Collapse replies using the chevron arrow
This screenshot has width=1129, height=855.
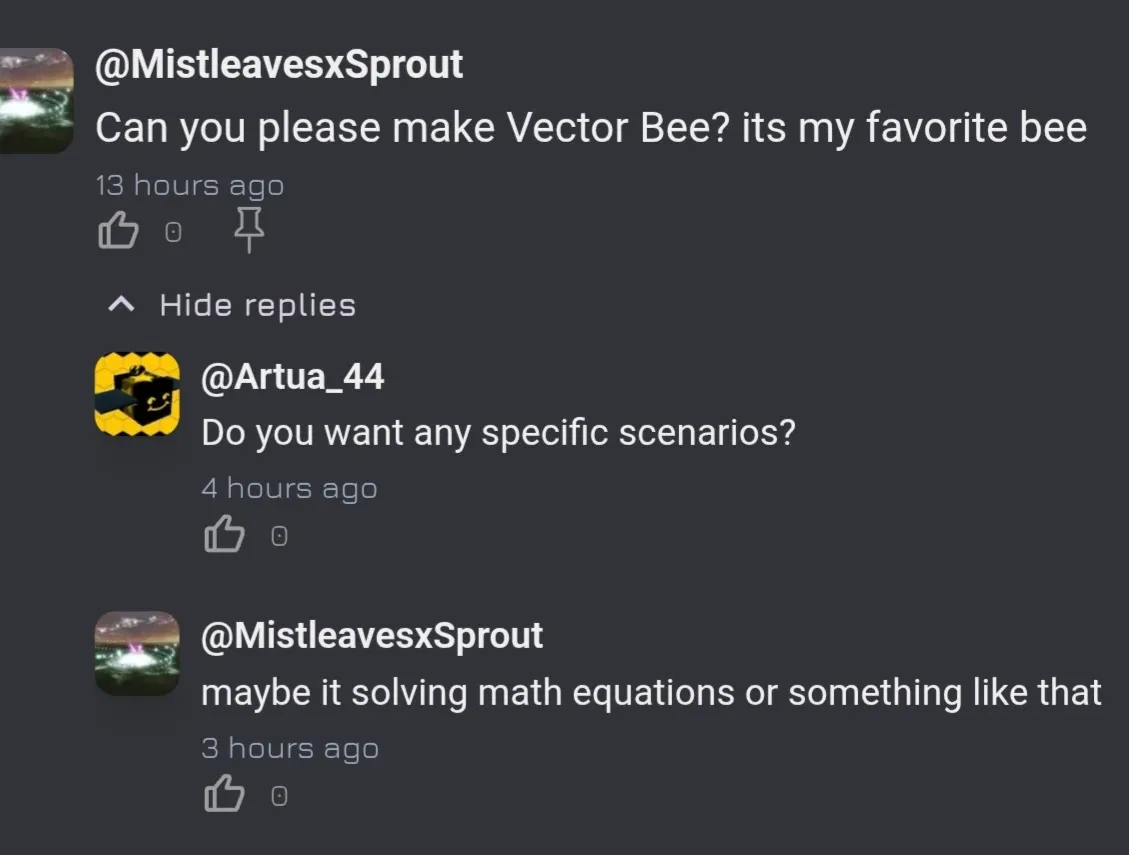(x=122, y=304)
